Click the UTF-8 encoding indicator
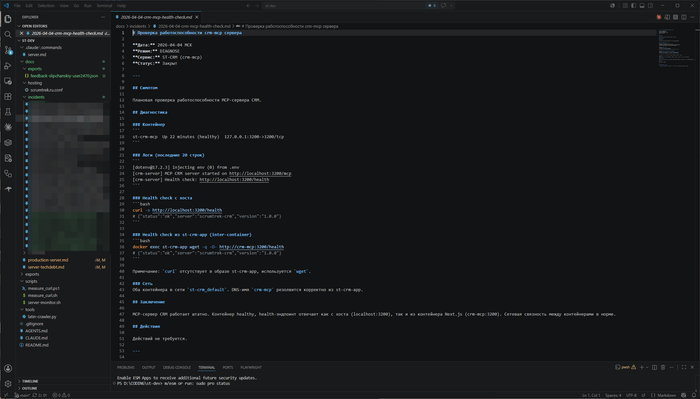 click(631, 395)
